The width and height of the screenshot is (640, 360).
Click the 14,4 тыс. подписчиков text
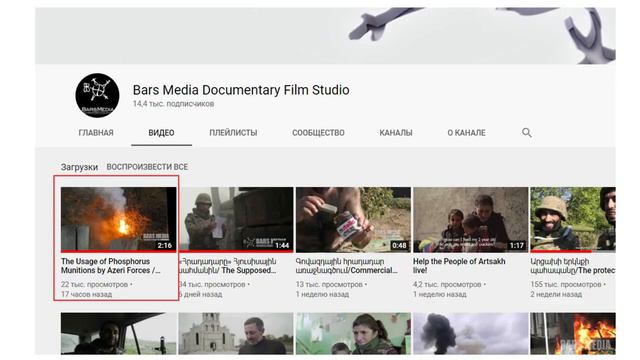coord(173,104)
